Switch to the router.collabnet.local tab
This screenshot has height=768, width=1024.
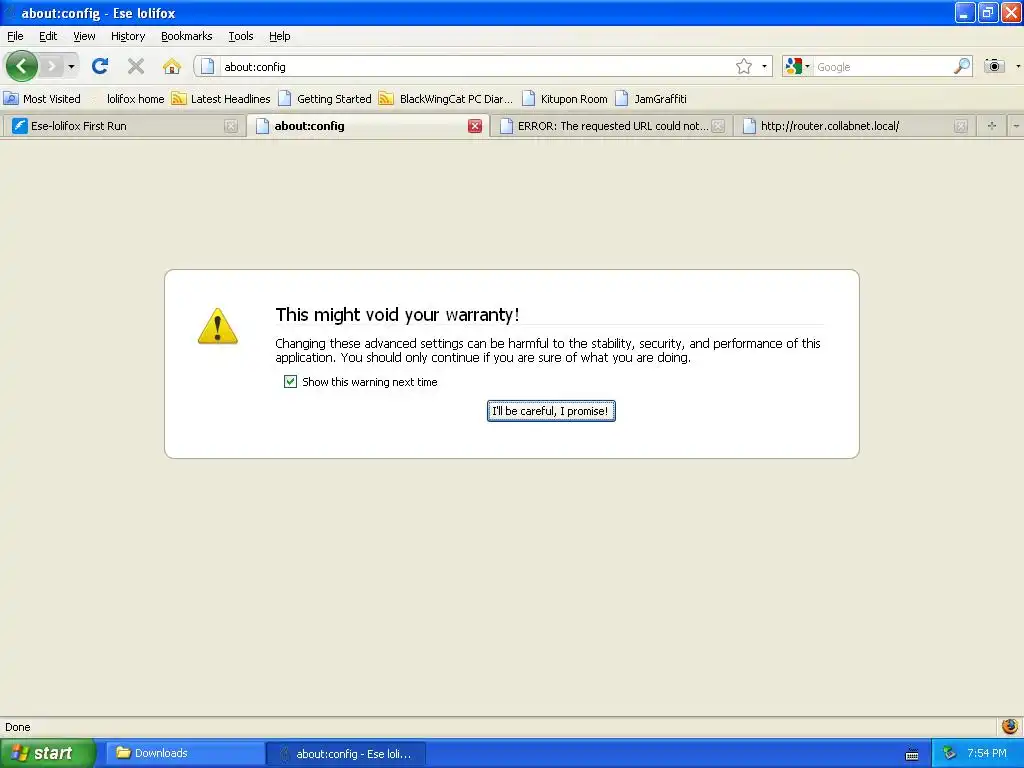[x=854, y=126]
